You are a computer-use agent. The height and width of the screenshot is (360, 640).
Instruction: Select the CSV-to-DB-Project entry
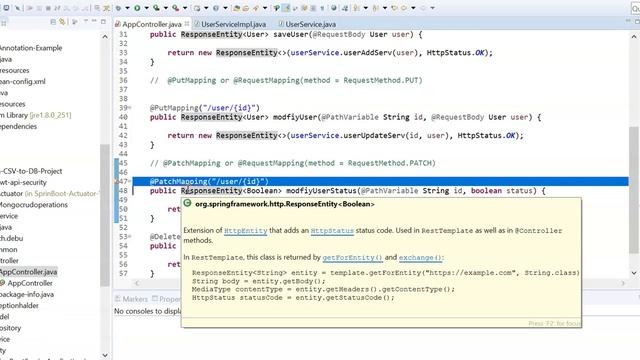coord(31,171)
